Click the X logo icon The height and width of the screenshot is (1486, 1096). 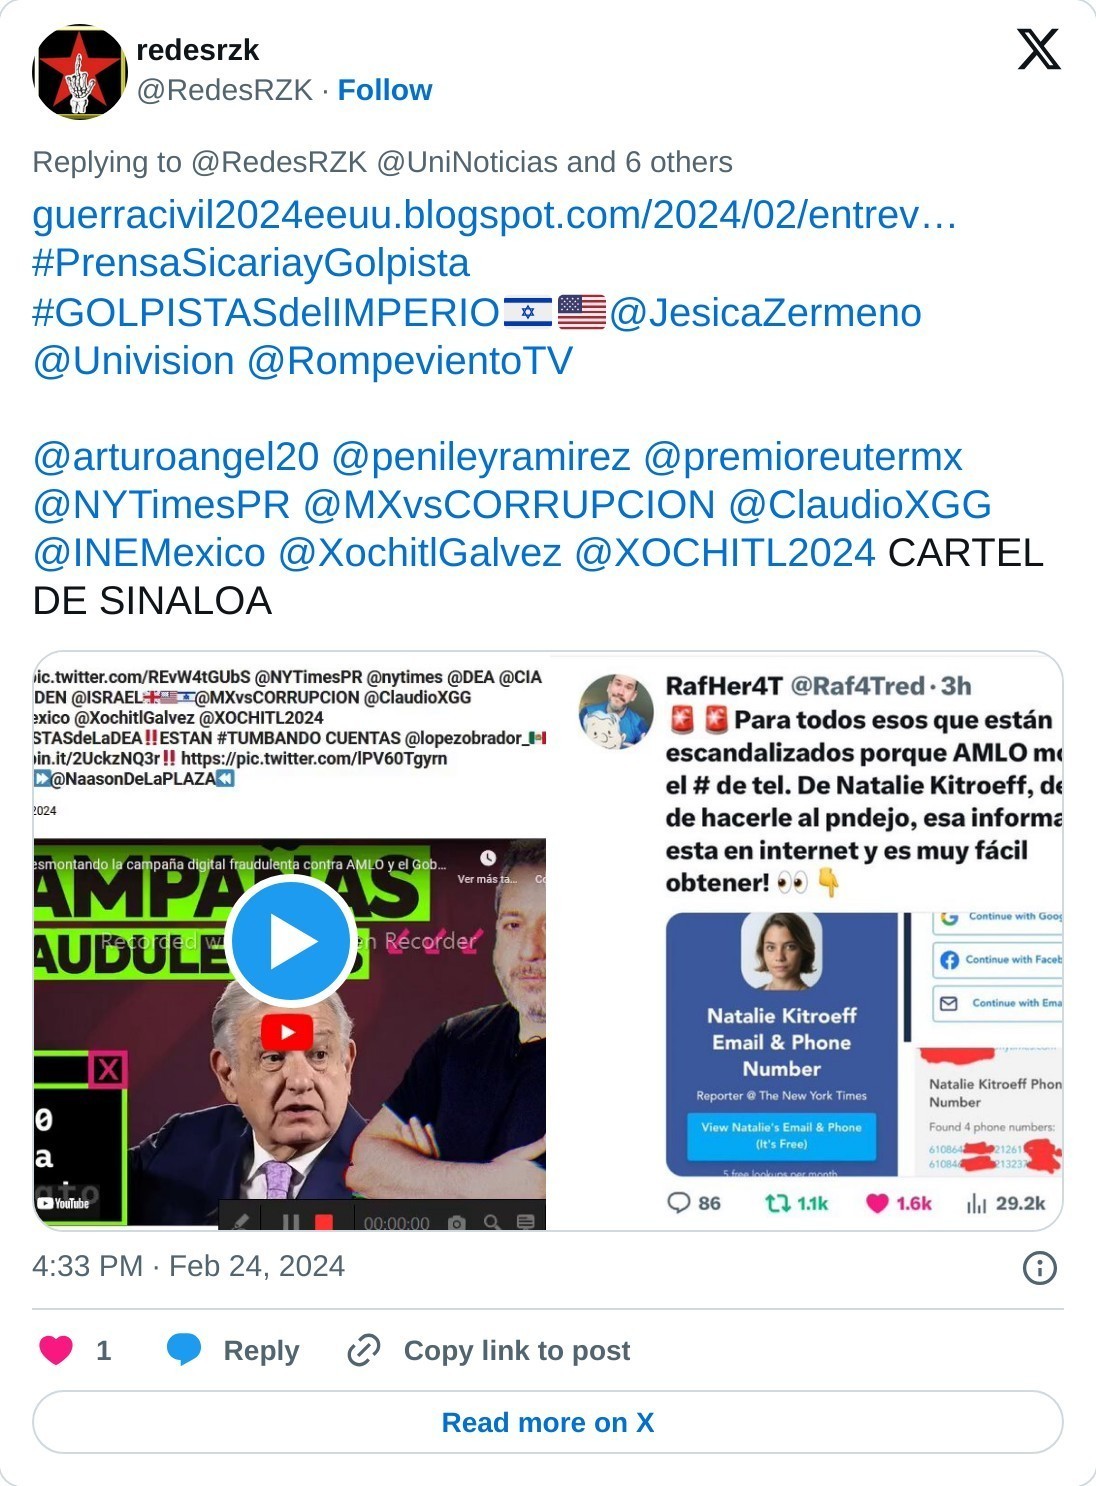[x=1039, y=49]
